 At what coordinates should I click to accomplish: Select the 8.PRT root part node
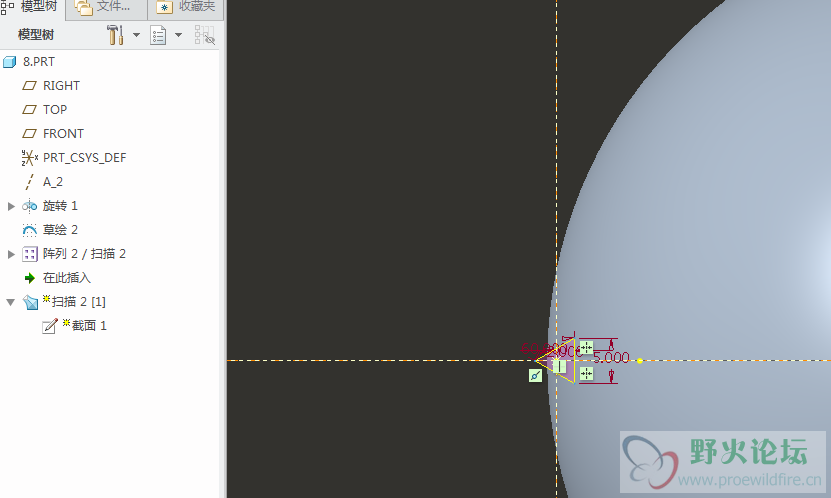pos(39,61)
